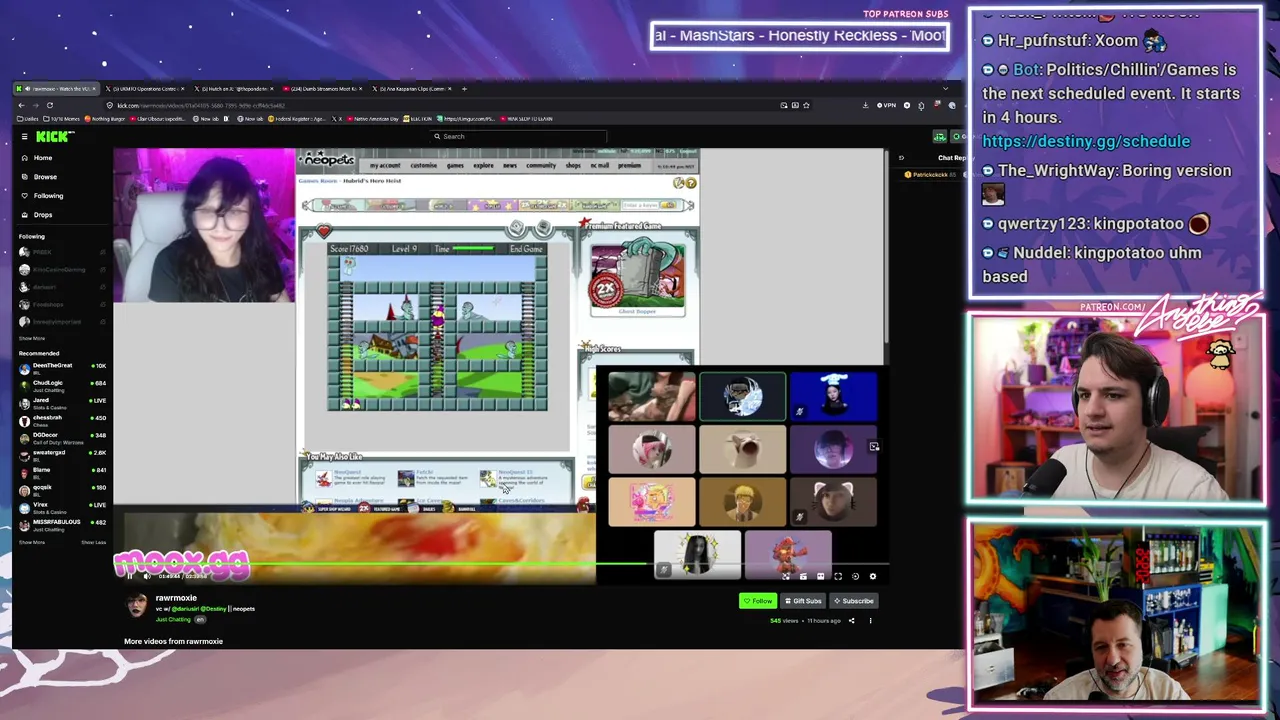Mute the Kick video volume icon
The width and height of the screenshot is (1280, 720).
pos(146,576)
